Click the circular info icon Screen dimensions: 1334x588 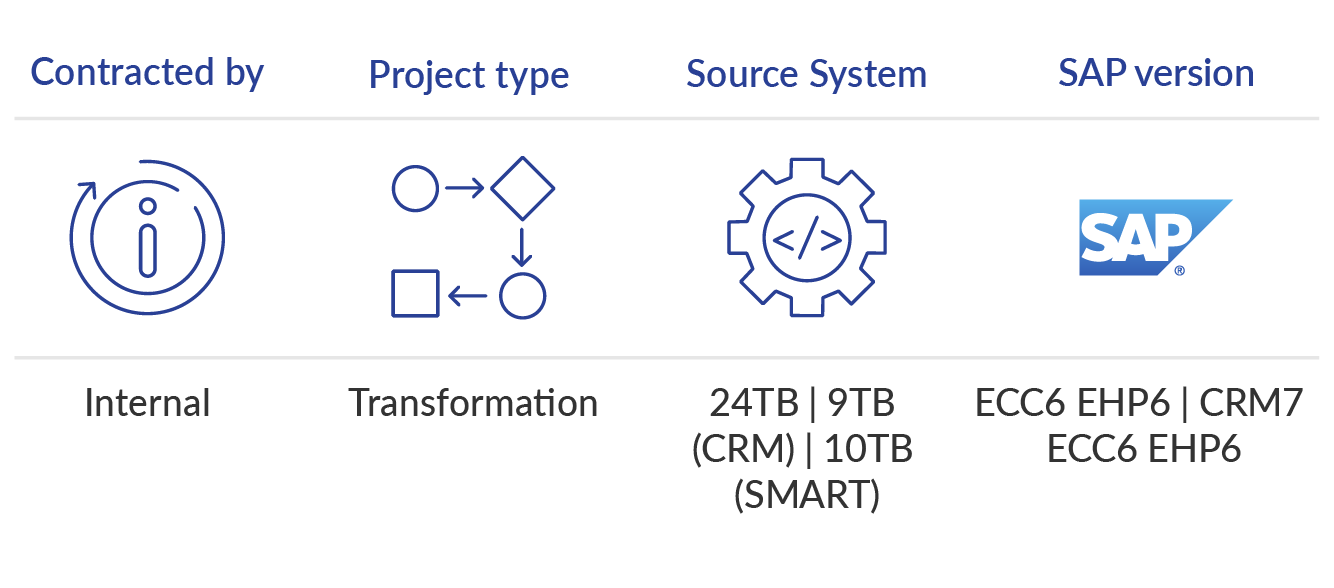[147, 238]
